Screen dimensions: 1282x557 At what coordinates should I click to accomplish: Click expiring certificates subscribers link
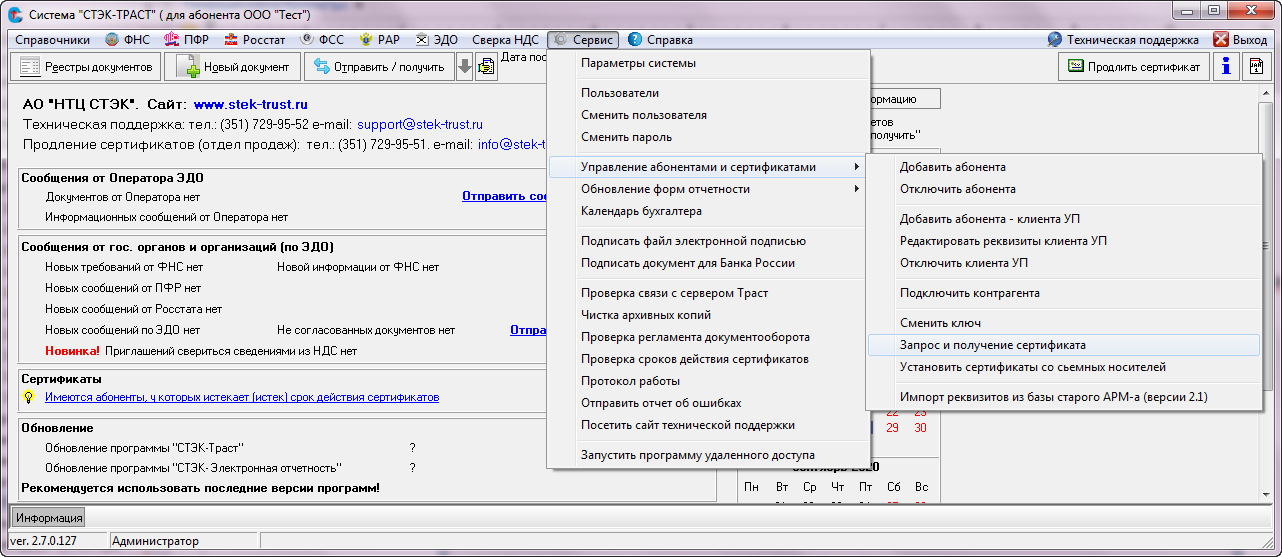click(x=242, y=397)
